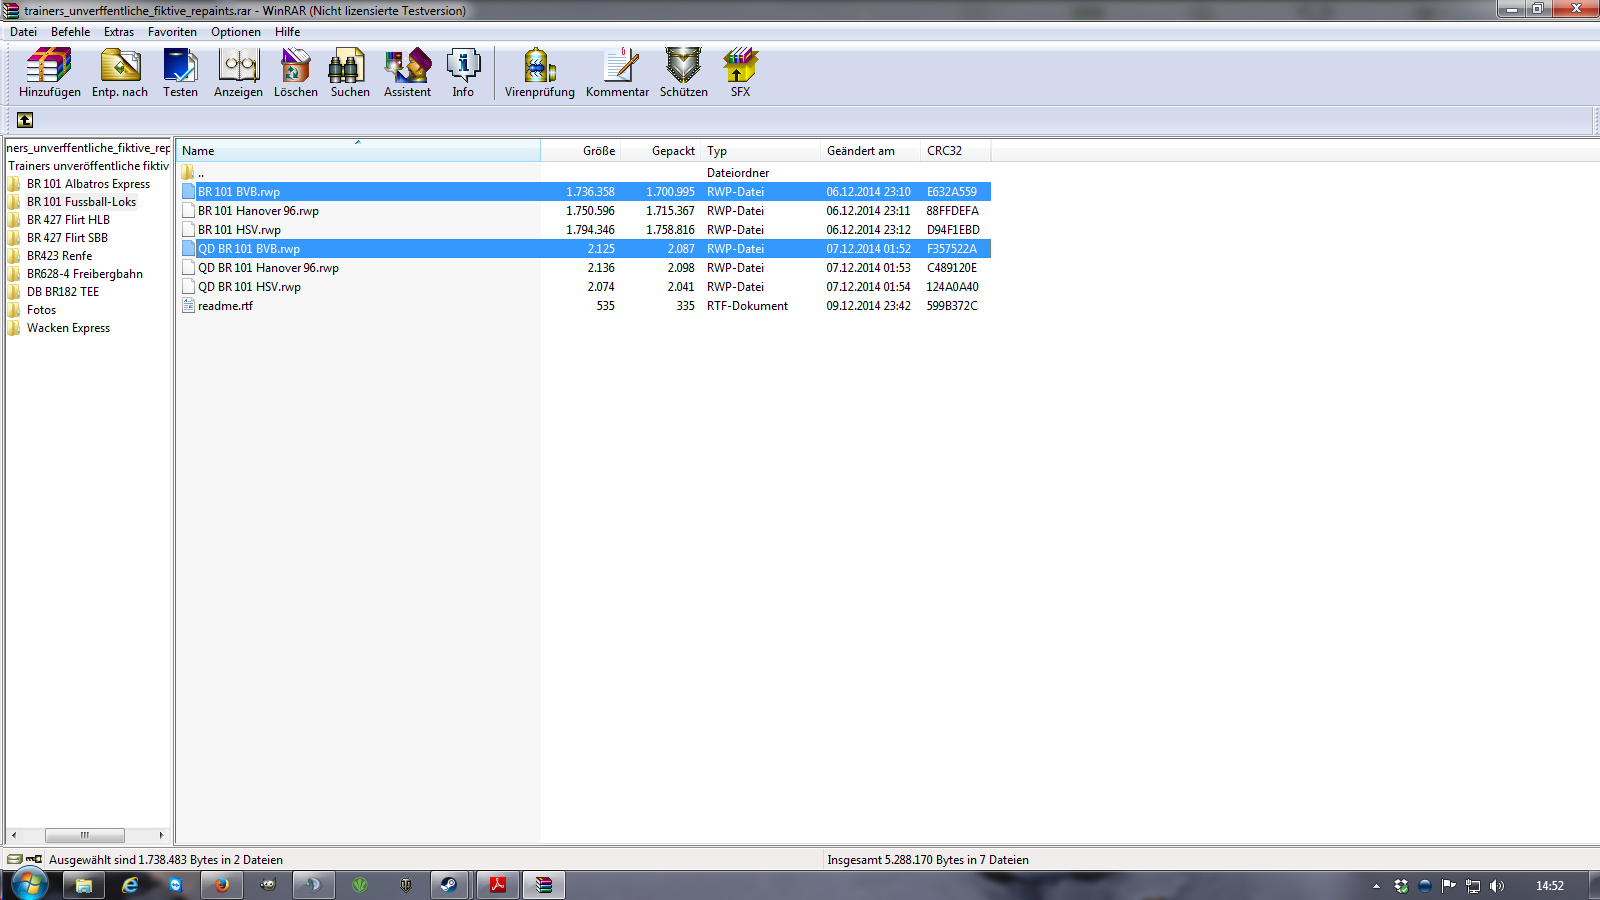Viewport: 1600px width, 900px height.
Task: Open DB BR182 TEE folder
Action: pos(63,292)
